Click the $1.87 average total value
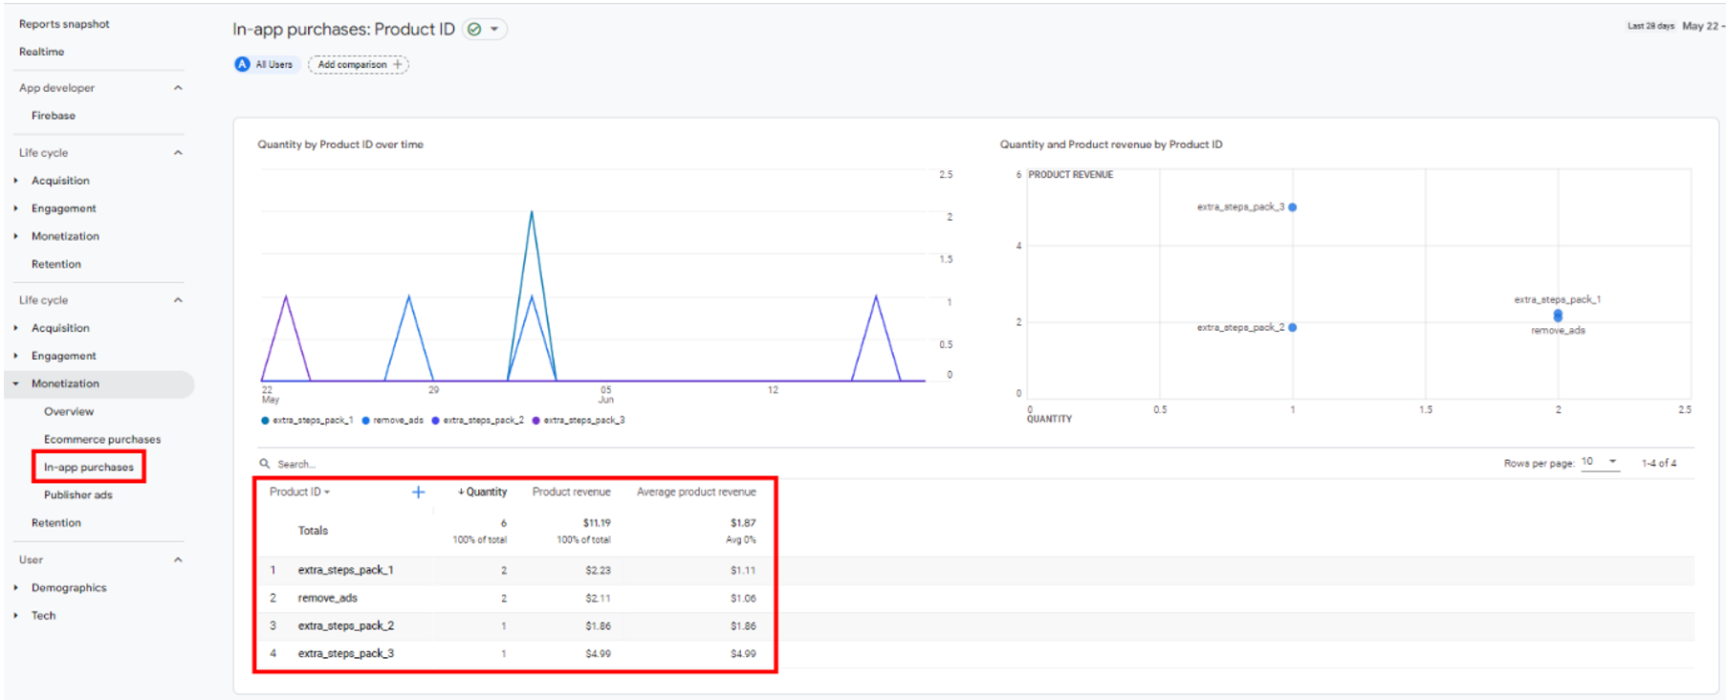 tap(743, 523)
